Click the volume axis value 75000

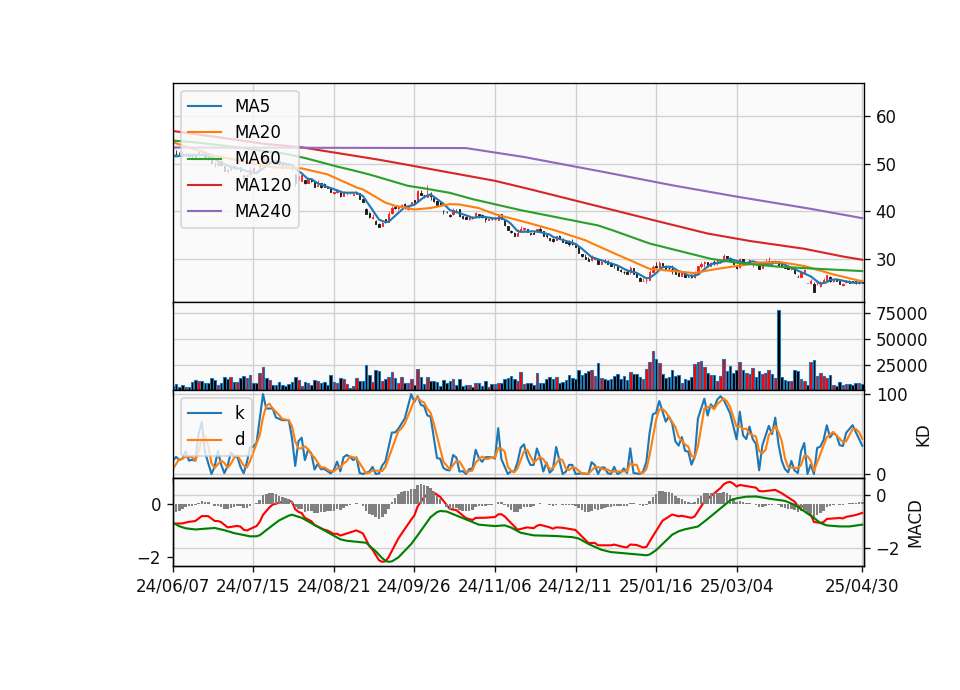coord(902,313)
